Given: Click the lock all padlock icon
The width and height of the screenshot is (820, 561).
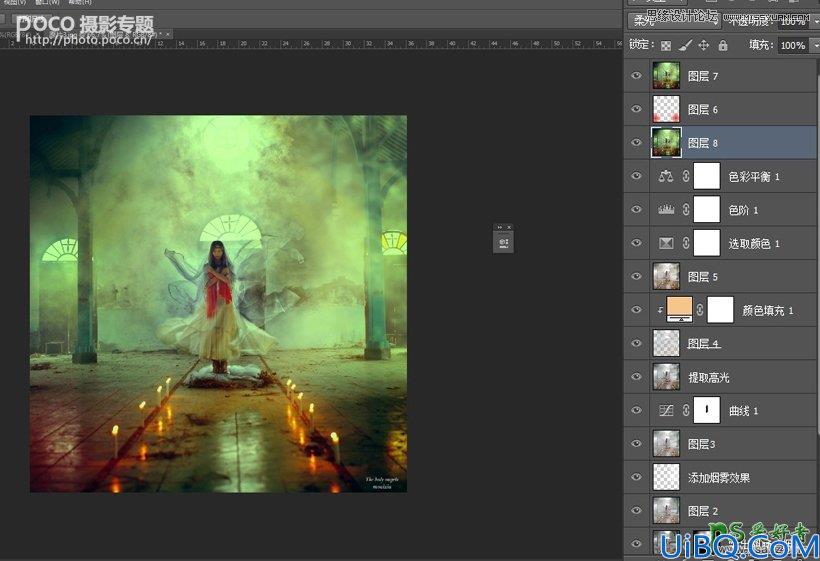Looking at the screenshot, I should click(723, 45).
